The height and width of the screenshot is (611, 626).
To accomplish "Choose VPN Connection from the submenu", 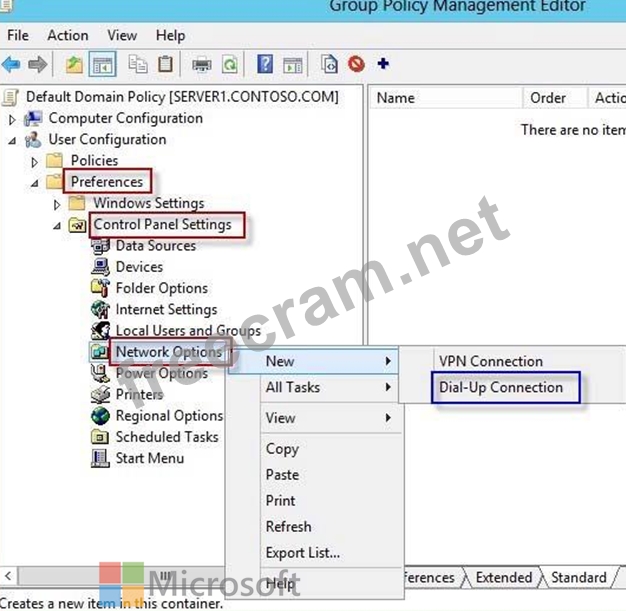I will 491,361.
